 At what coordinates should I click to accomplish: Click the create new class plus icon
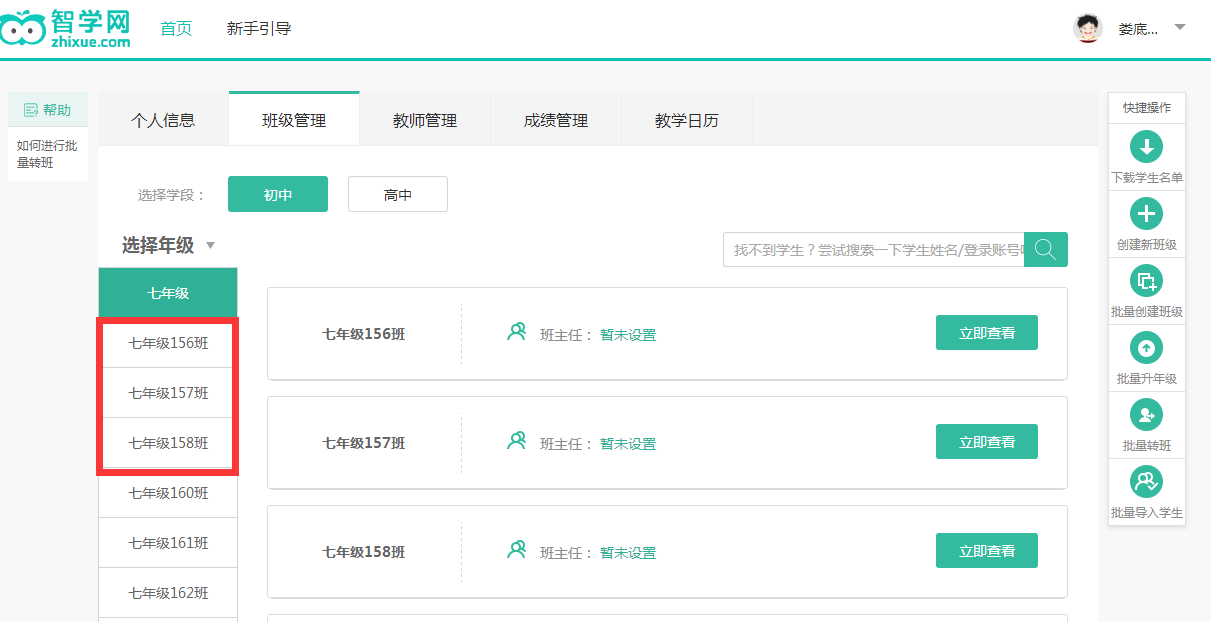click(x=1146, y=214)
